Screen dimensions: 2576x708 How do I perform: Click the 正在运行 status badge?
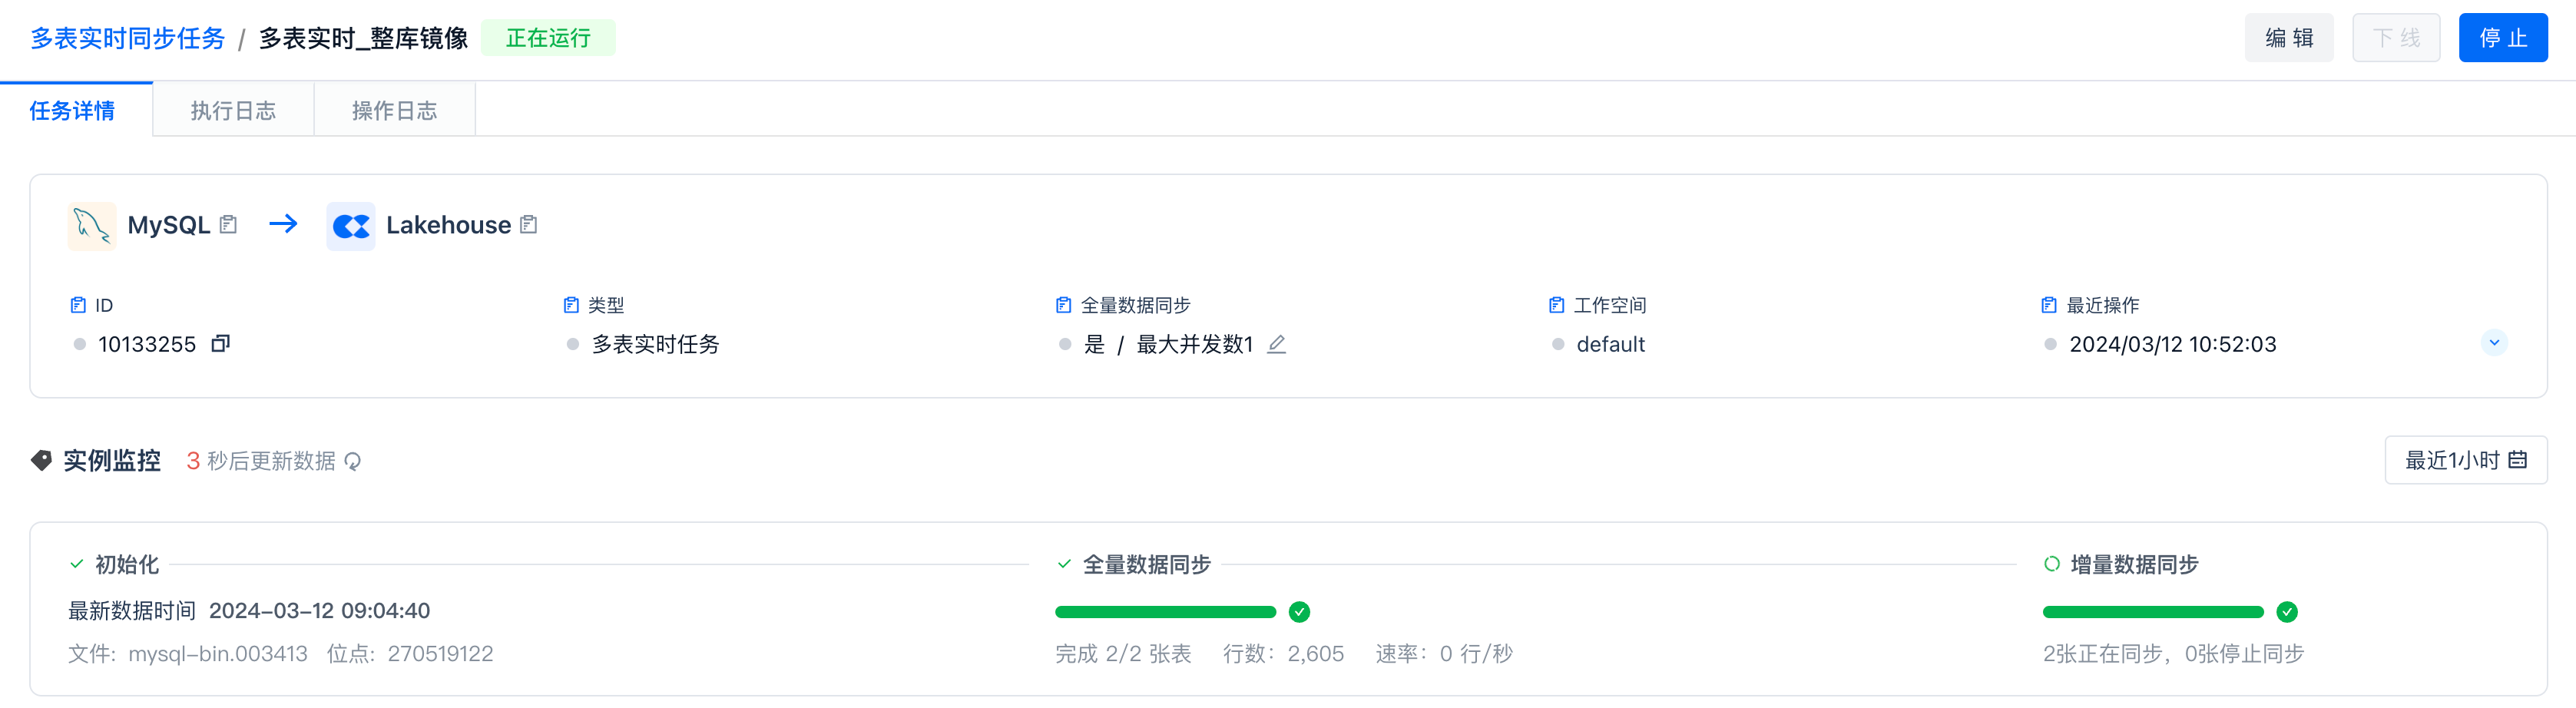[548, 38]
